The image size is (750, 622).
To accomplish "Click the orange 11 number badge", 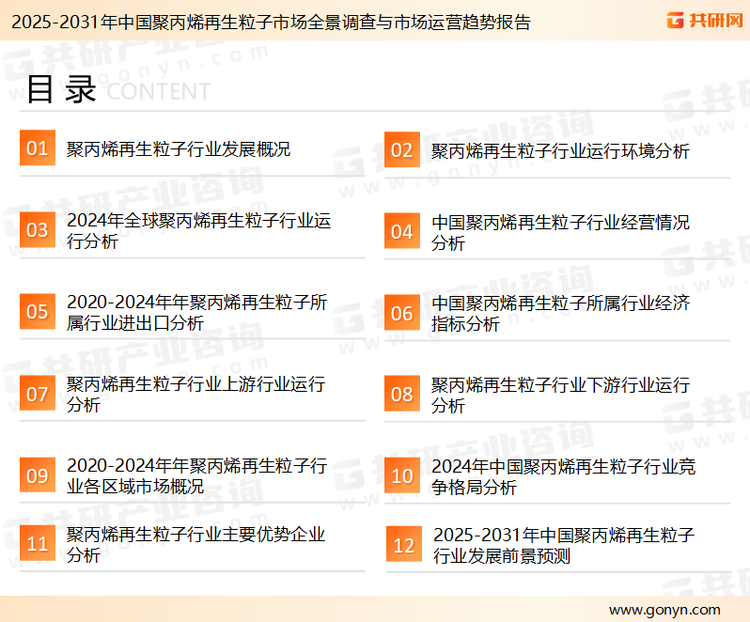I will [x=37, y=543].
